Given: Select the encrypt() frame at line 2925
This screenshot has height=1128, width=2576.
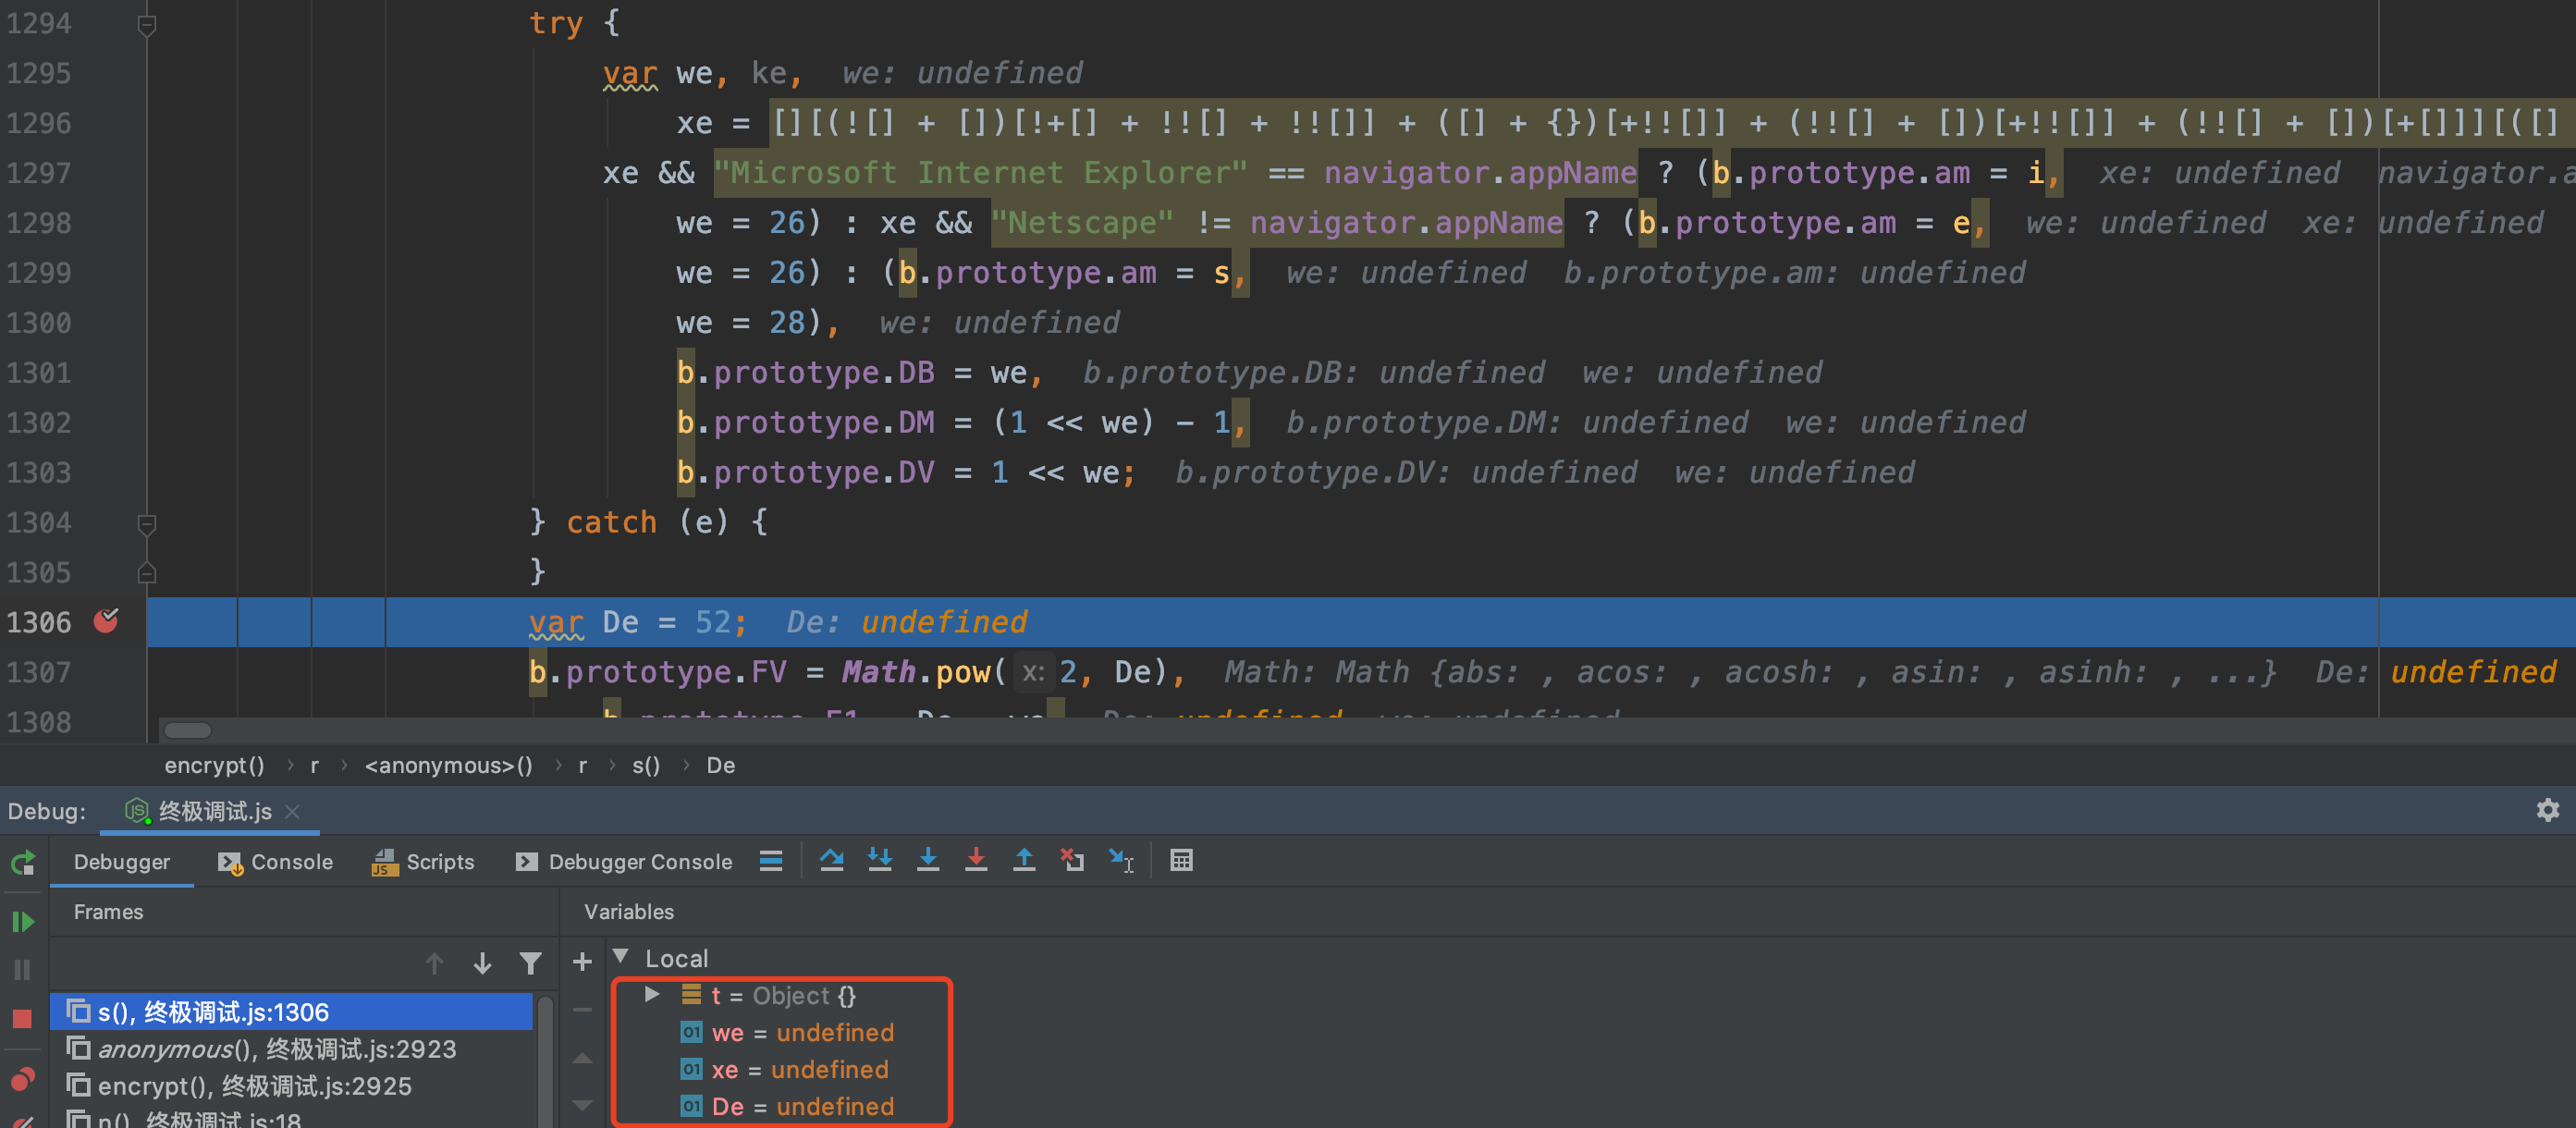Looking at the screenshot, I should click(x=254, y=1086).
